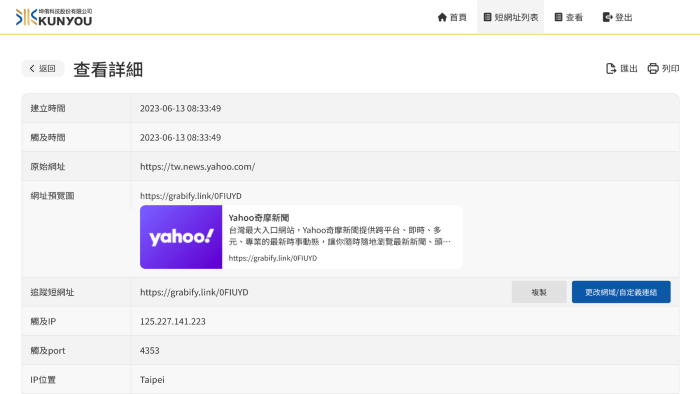The width and height of the screenshot is (700, 394).
Task: Click the 網址預覽圖 row label
Action: (x=52, y=196)
